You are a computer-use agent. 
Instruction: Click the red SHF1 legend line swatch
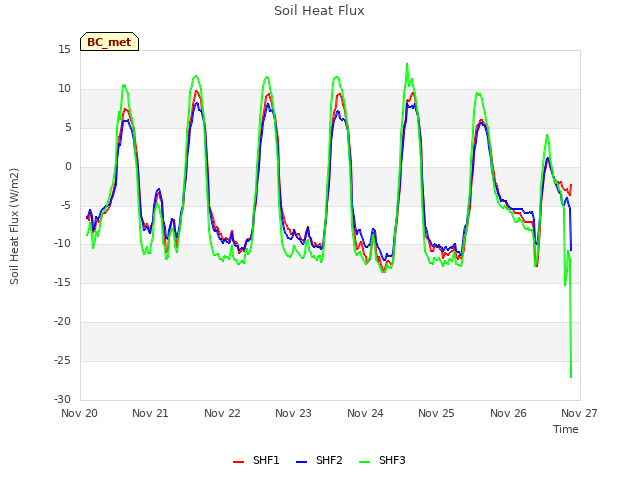pyautogui.click(x=238, y=462)
